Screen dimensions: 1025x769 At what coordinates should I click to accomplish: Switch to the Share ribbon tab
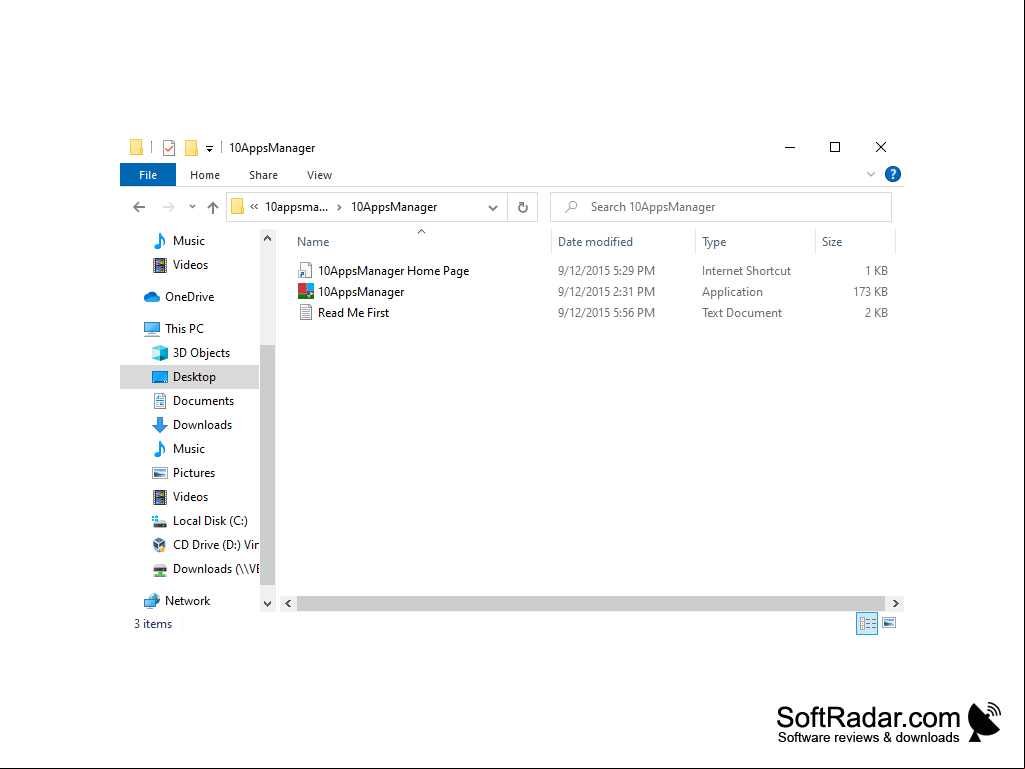263,175
